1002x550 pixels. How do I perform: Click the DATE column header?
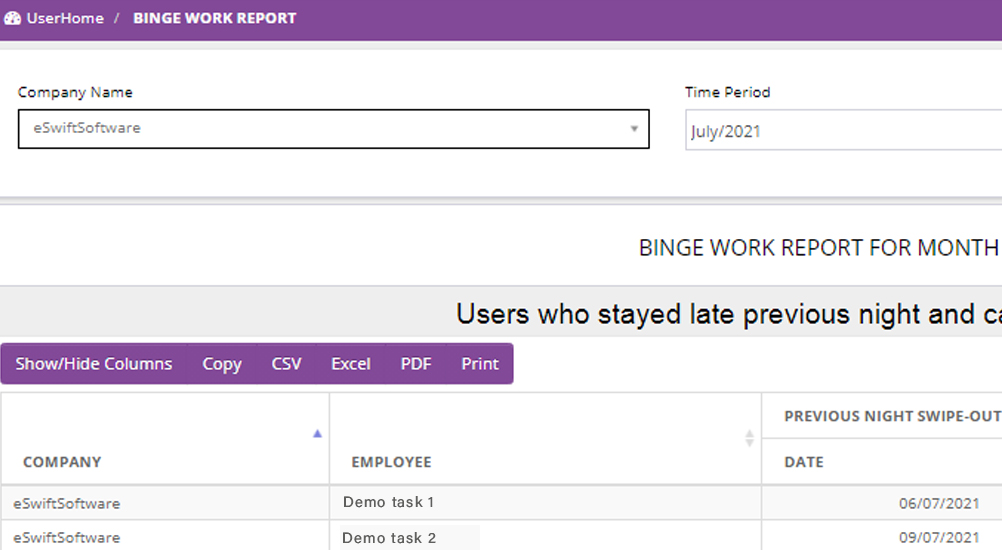(804, 462)
